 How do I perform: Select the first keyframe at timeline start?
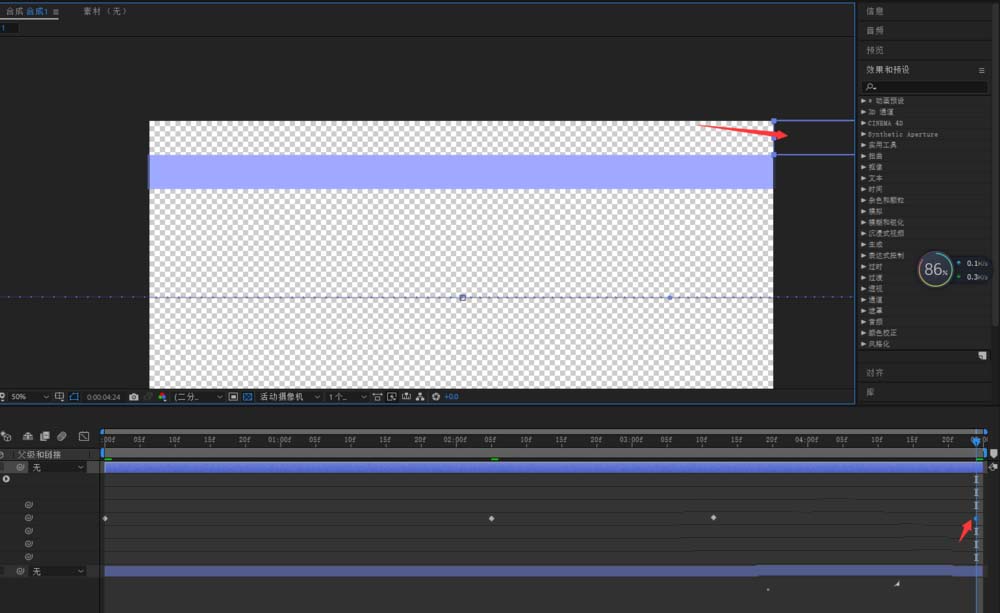[x=105, y=519]
